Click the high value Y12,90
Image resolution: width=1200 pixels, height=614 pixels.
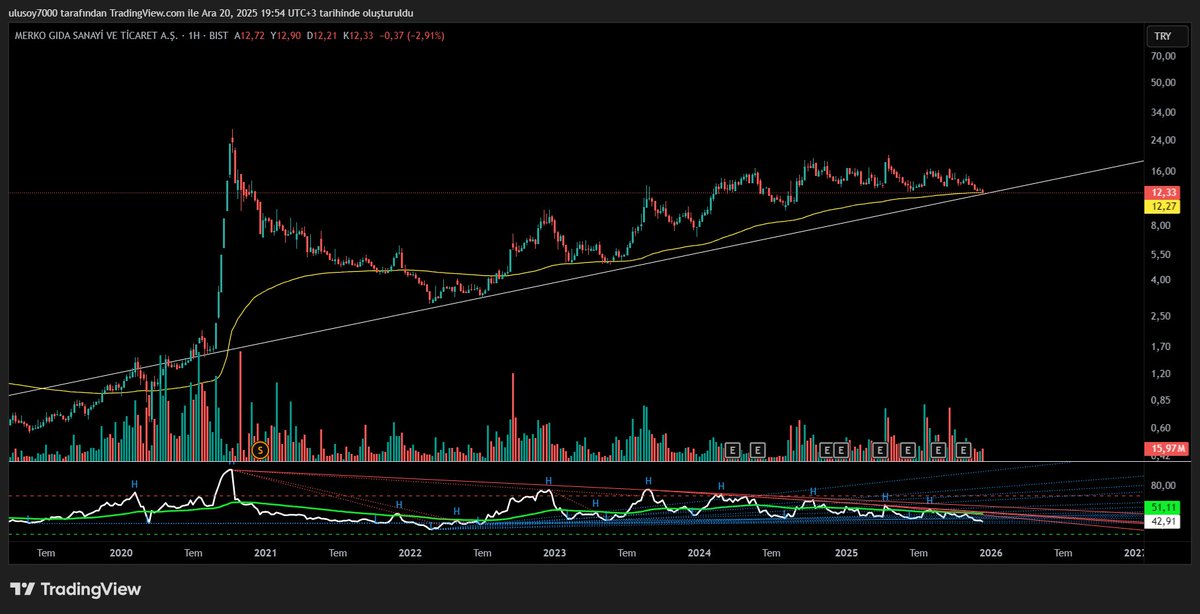288,35
